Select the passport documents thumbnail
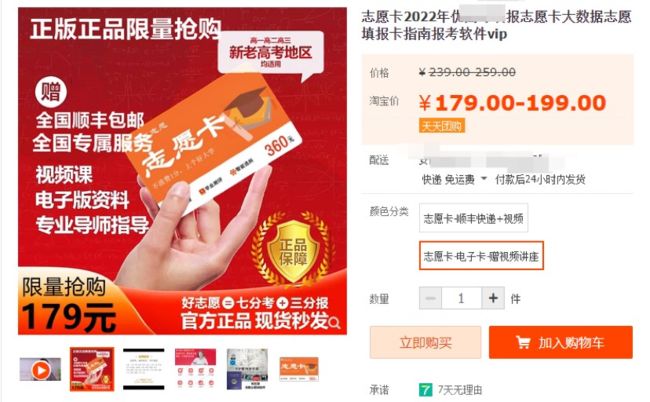 pos(247,369)
